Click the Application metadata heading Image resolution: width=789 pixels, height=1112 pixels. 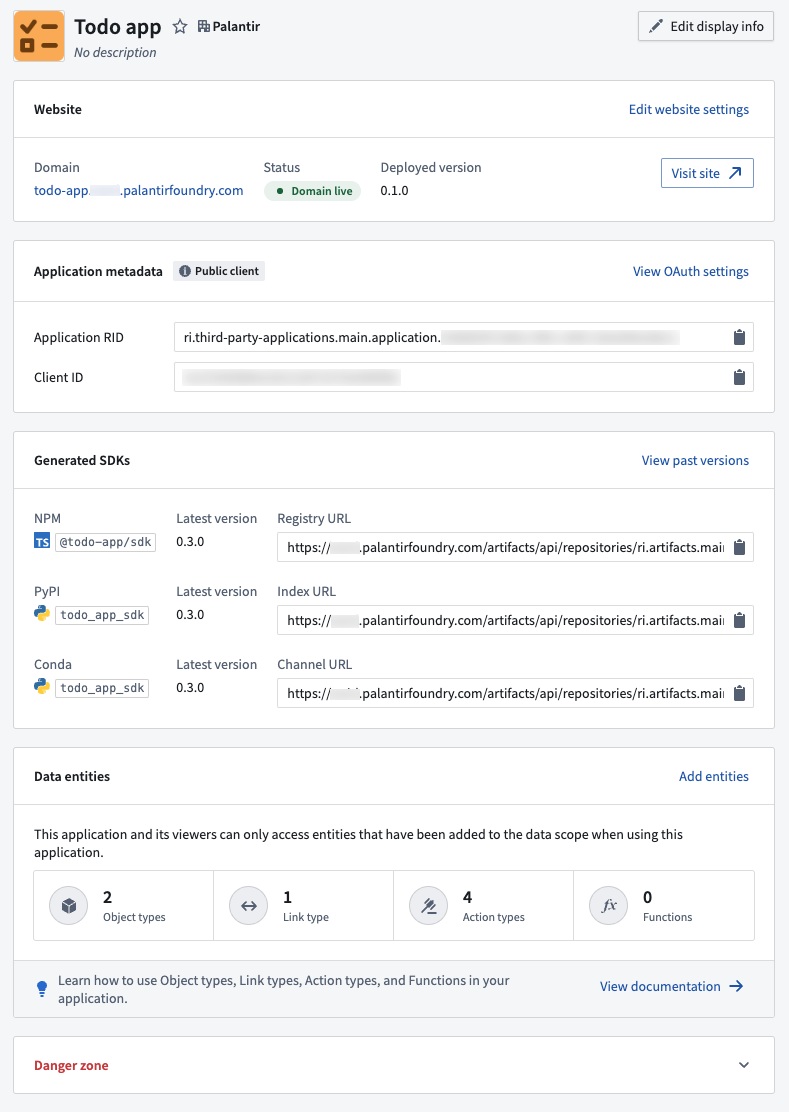(x=98, y=272)
